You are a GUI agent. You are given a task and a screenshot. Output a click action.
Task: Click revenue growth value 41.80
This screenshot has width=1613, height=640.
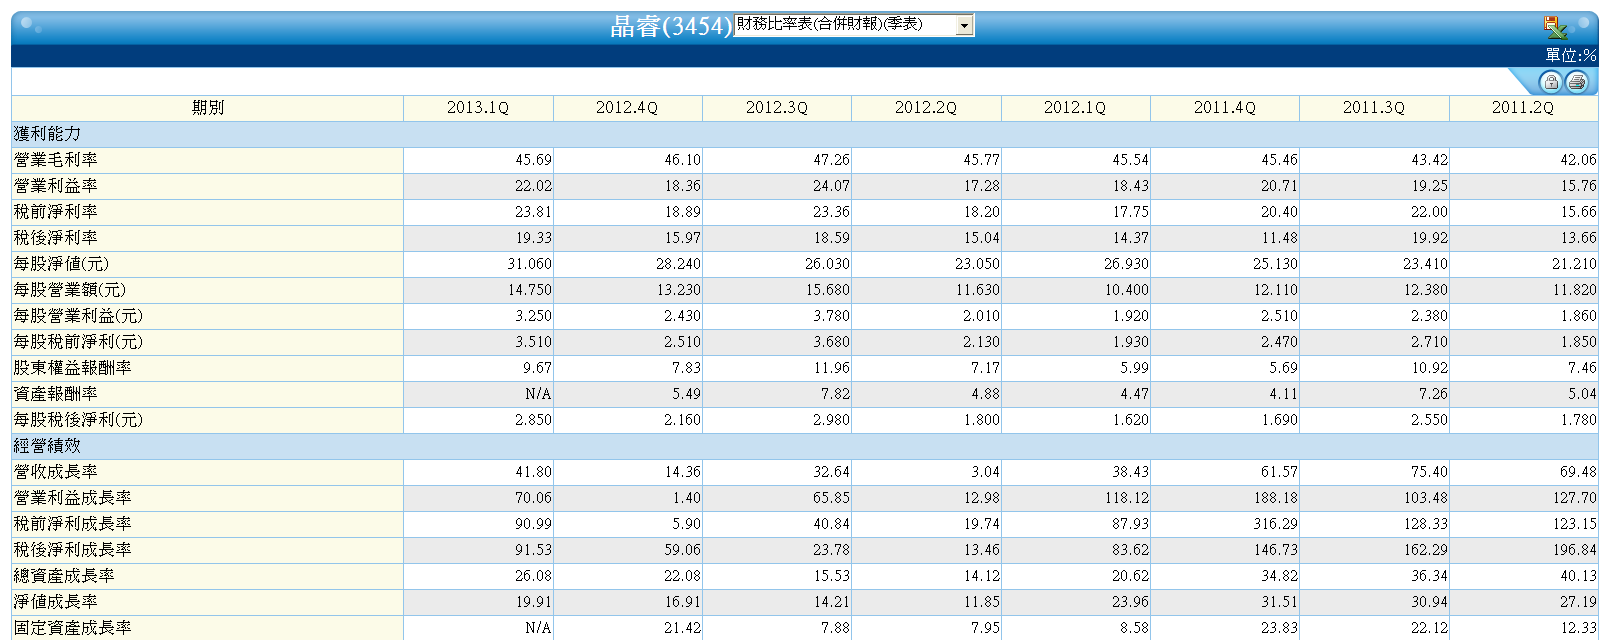click(533, 472)
